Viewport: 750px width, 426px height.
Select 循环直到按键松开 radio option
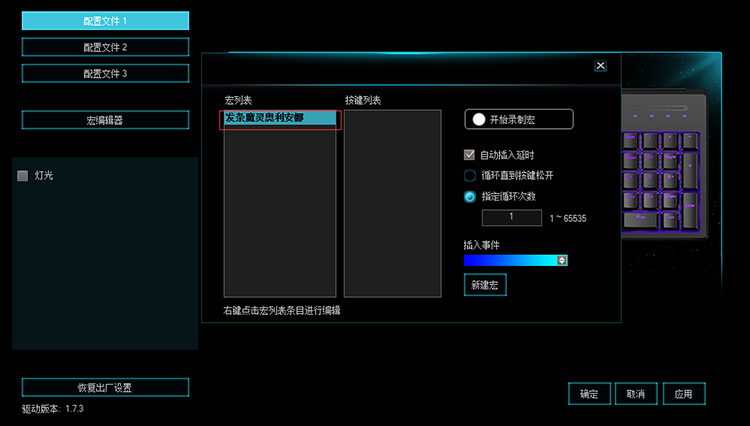click(470, 175)
